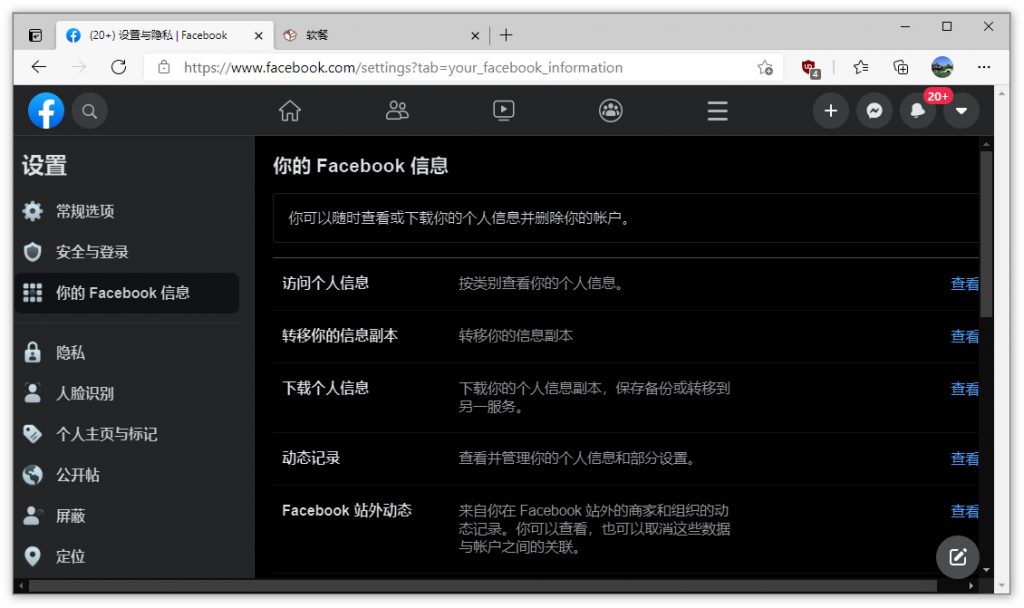Click 查看 link for 下载个人信息
Image resolution: width=1024 pixels, height=608 pixels.
pos(964,389)
